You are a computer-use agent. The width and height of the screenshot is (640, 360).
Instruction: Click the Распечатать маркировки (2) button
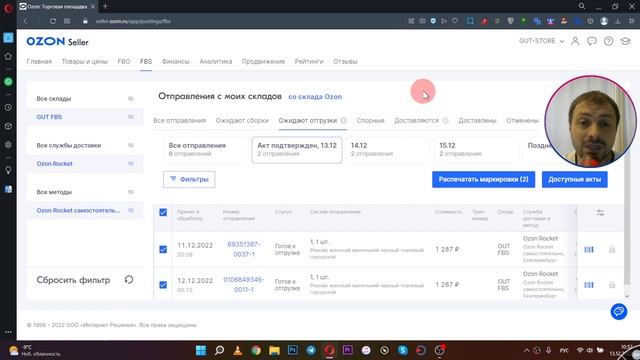click(483, 179)
